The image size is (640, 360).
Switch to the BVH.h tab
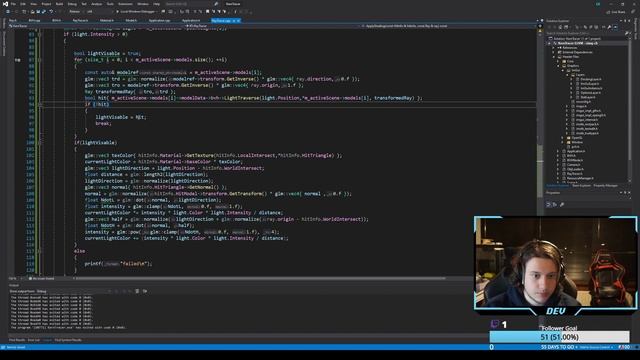pos(56,20)
